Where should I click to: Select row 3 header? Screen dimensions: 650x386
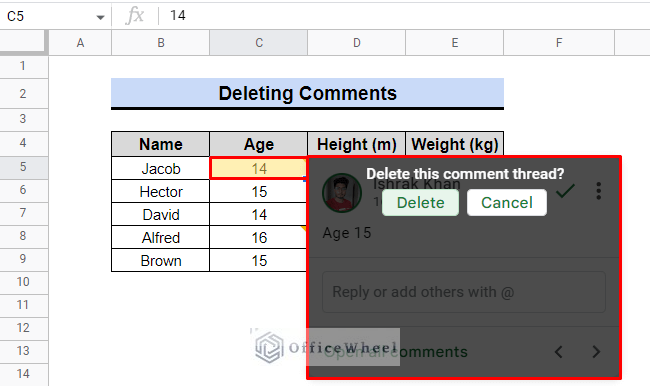[x=24, y=119]
